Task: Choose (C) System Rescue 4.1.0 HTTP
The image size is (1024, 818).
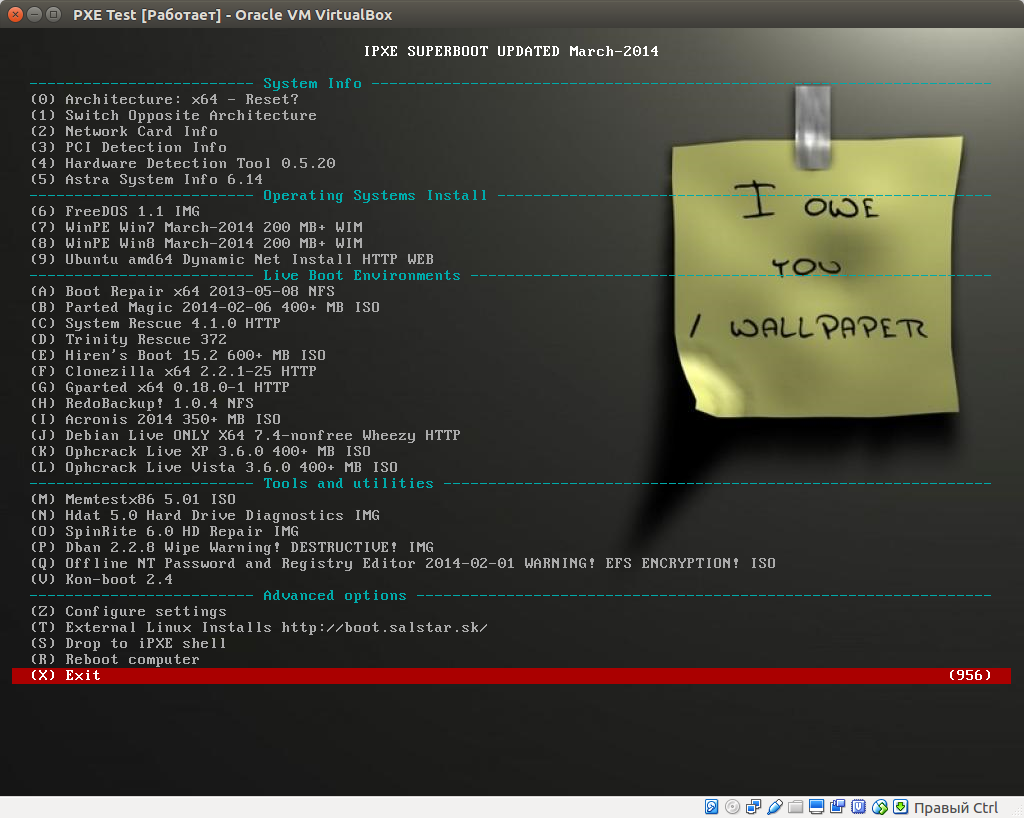Action: coord(155,323)
